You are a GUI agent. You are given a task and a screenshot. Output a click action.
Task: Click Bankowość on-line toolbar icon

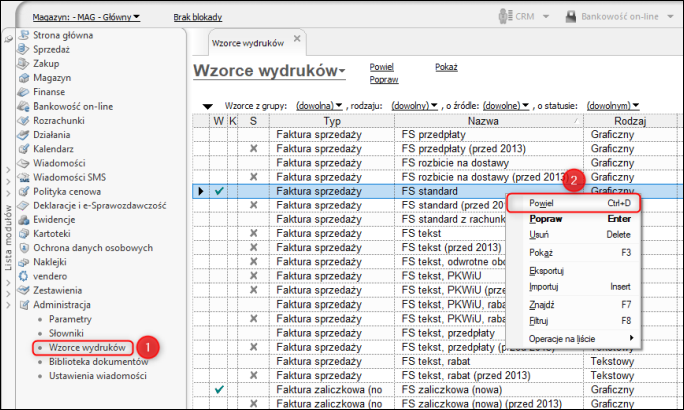pos(571,17)
